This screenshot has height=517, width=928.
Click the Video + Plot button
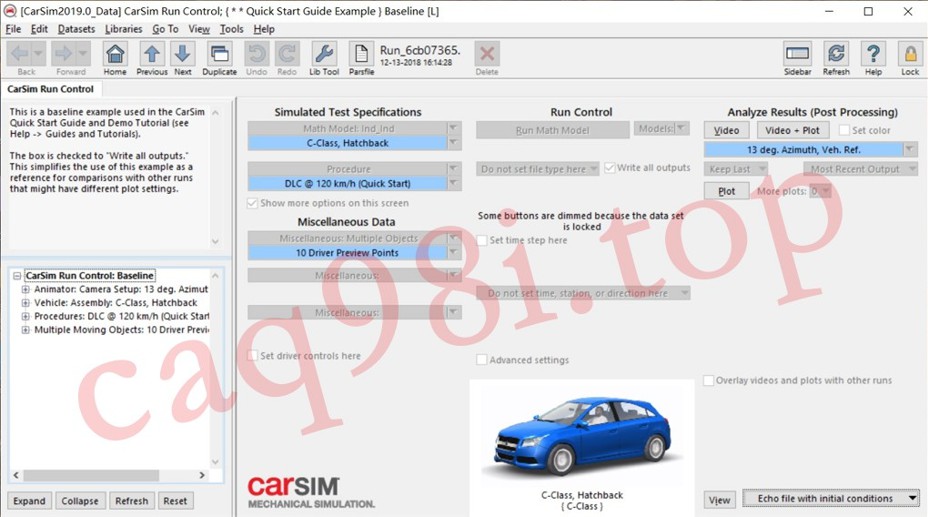coord(792,130)
